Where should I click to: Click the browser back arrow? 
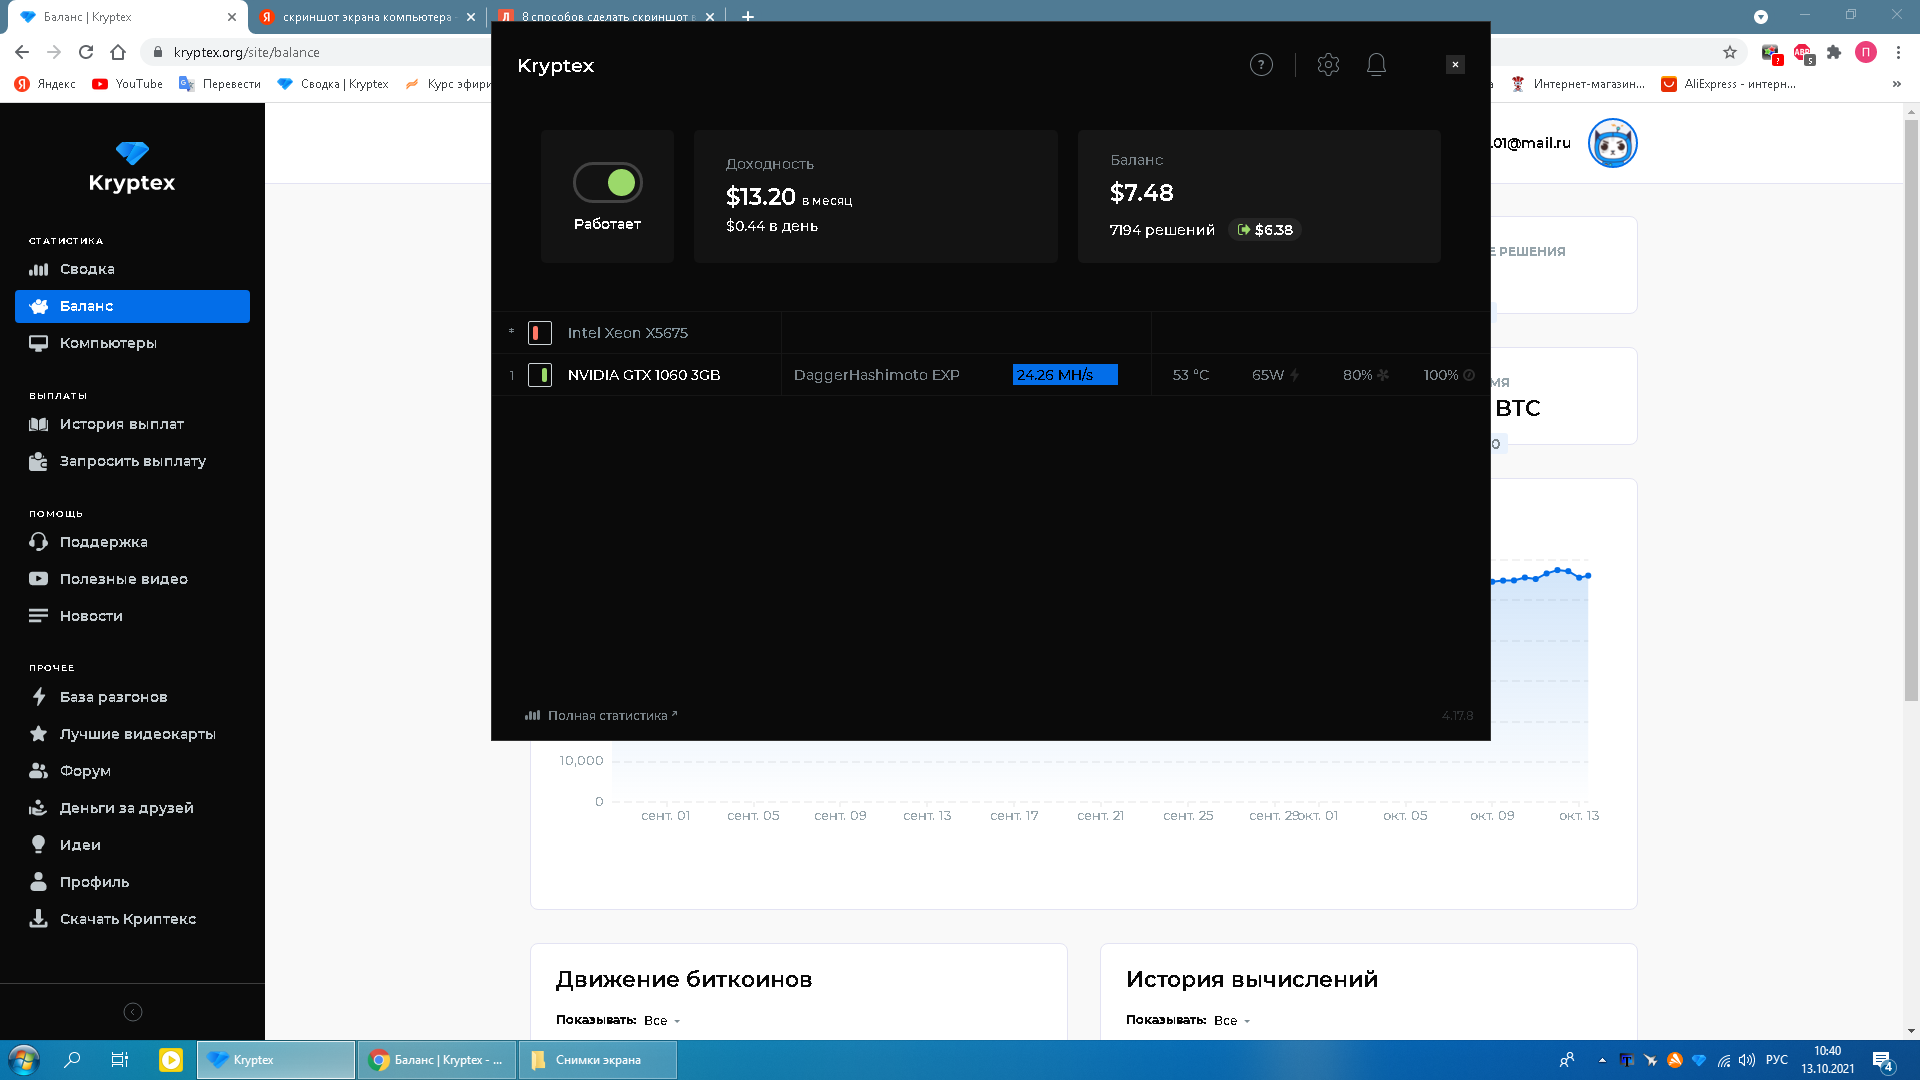[22, 52]
